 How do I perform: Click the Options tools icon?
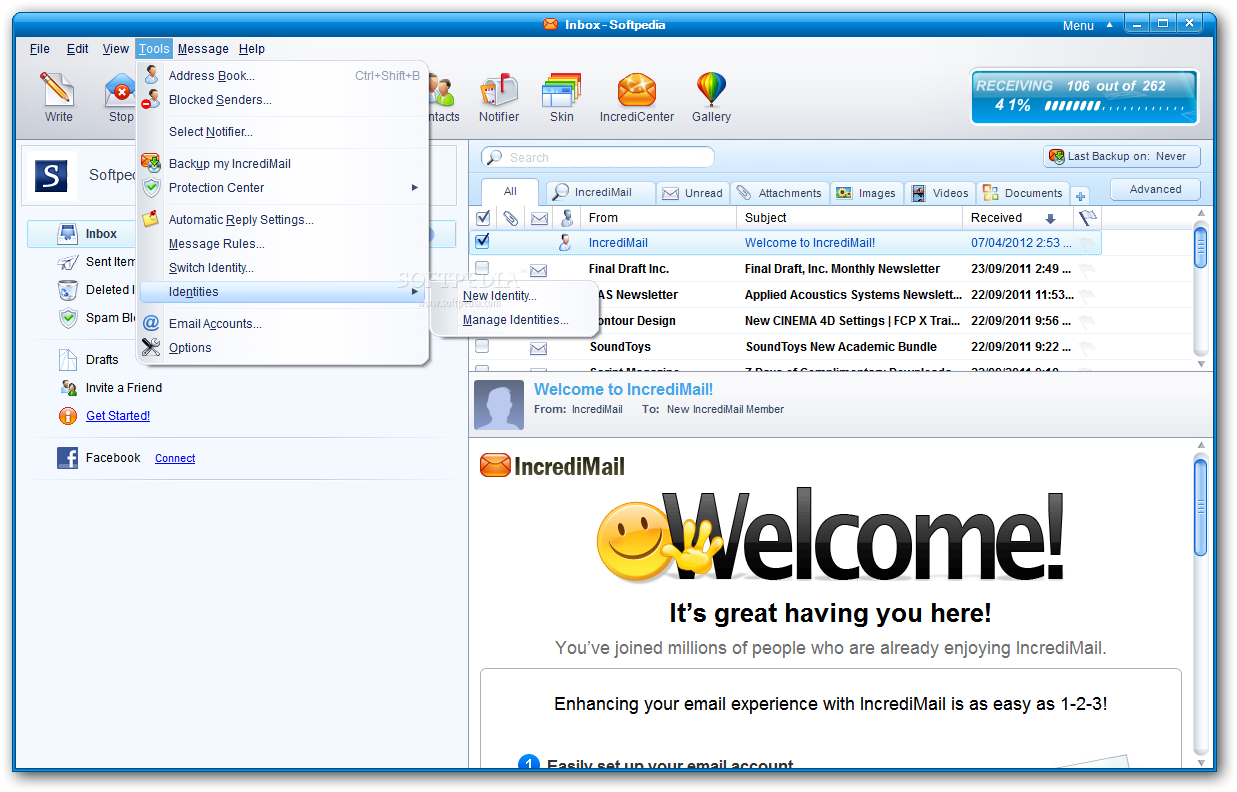coord(151,347)
